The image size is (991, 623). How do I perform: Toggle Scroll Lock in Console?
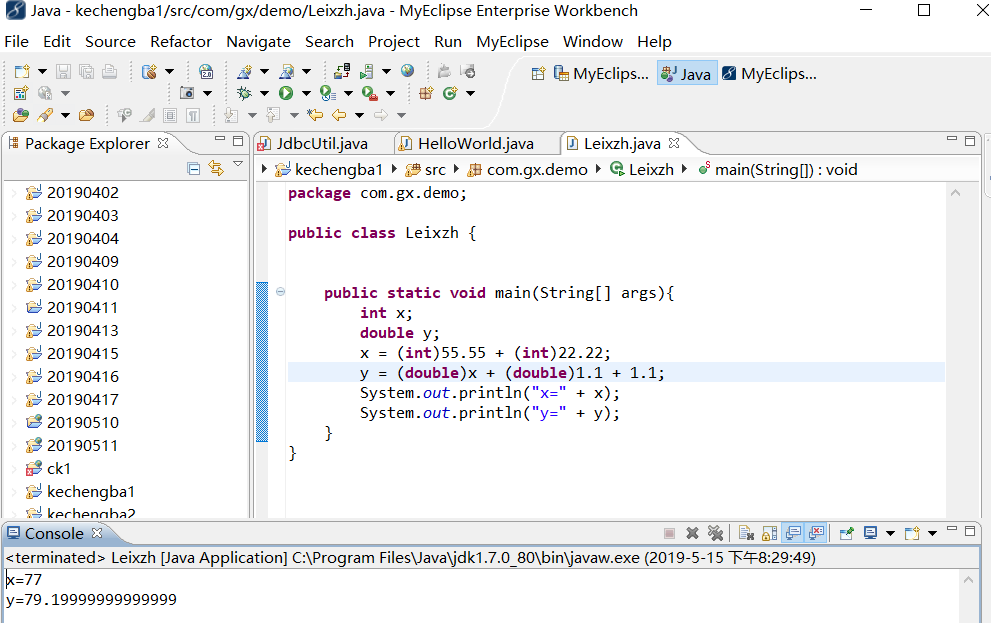[769, 533]
